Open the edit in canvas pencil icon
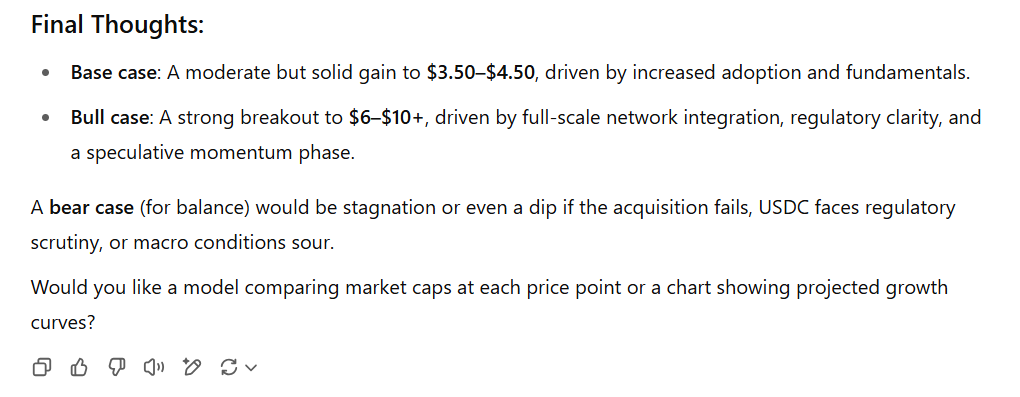This screenshot has width=1020, height=397. pos(191,368)
